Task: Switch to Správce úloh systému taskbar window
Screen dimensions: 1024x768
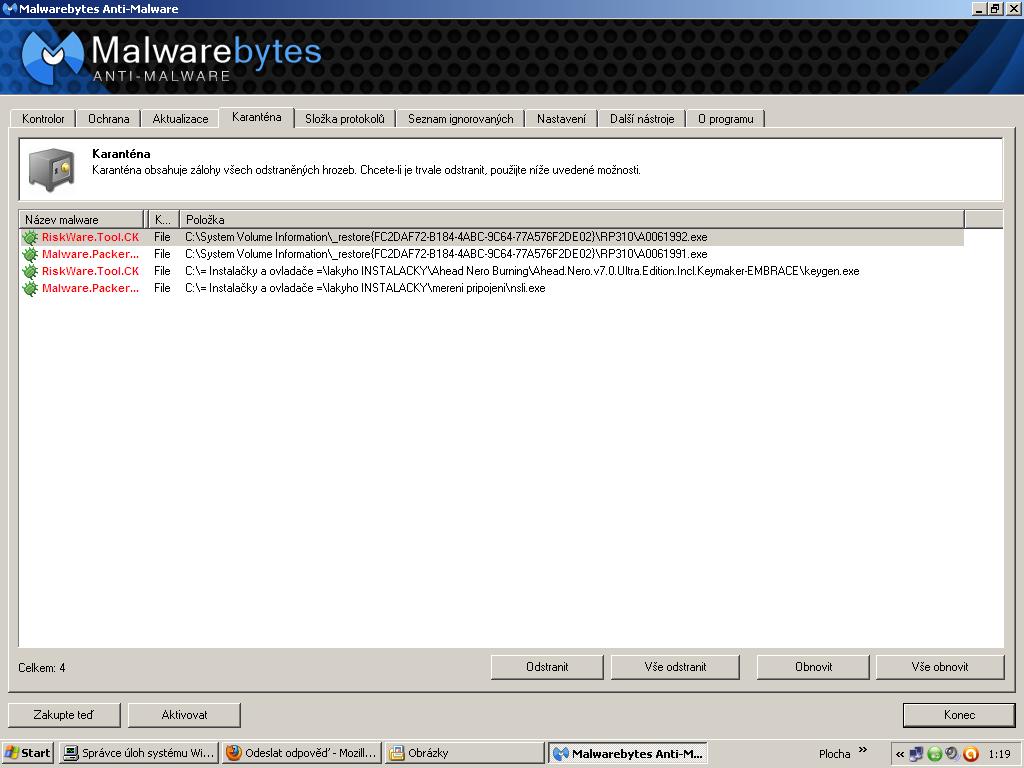Action: click(x=138, y=753)
